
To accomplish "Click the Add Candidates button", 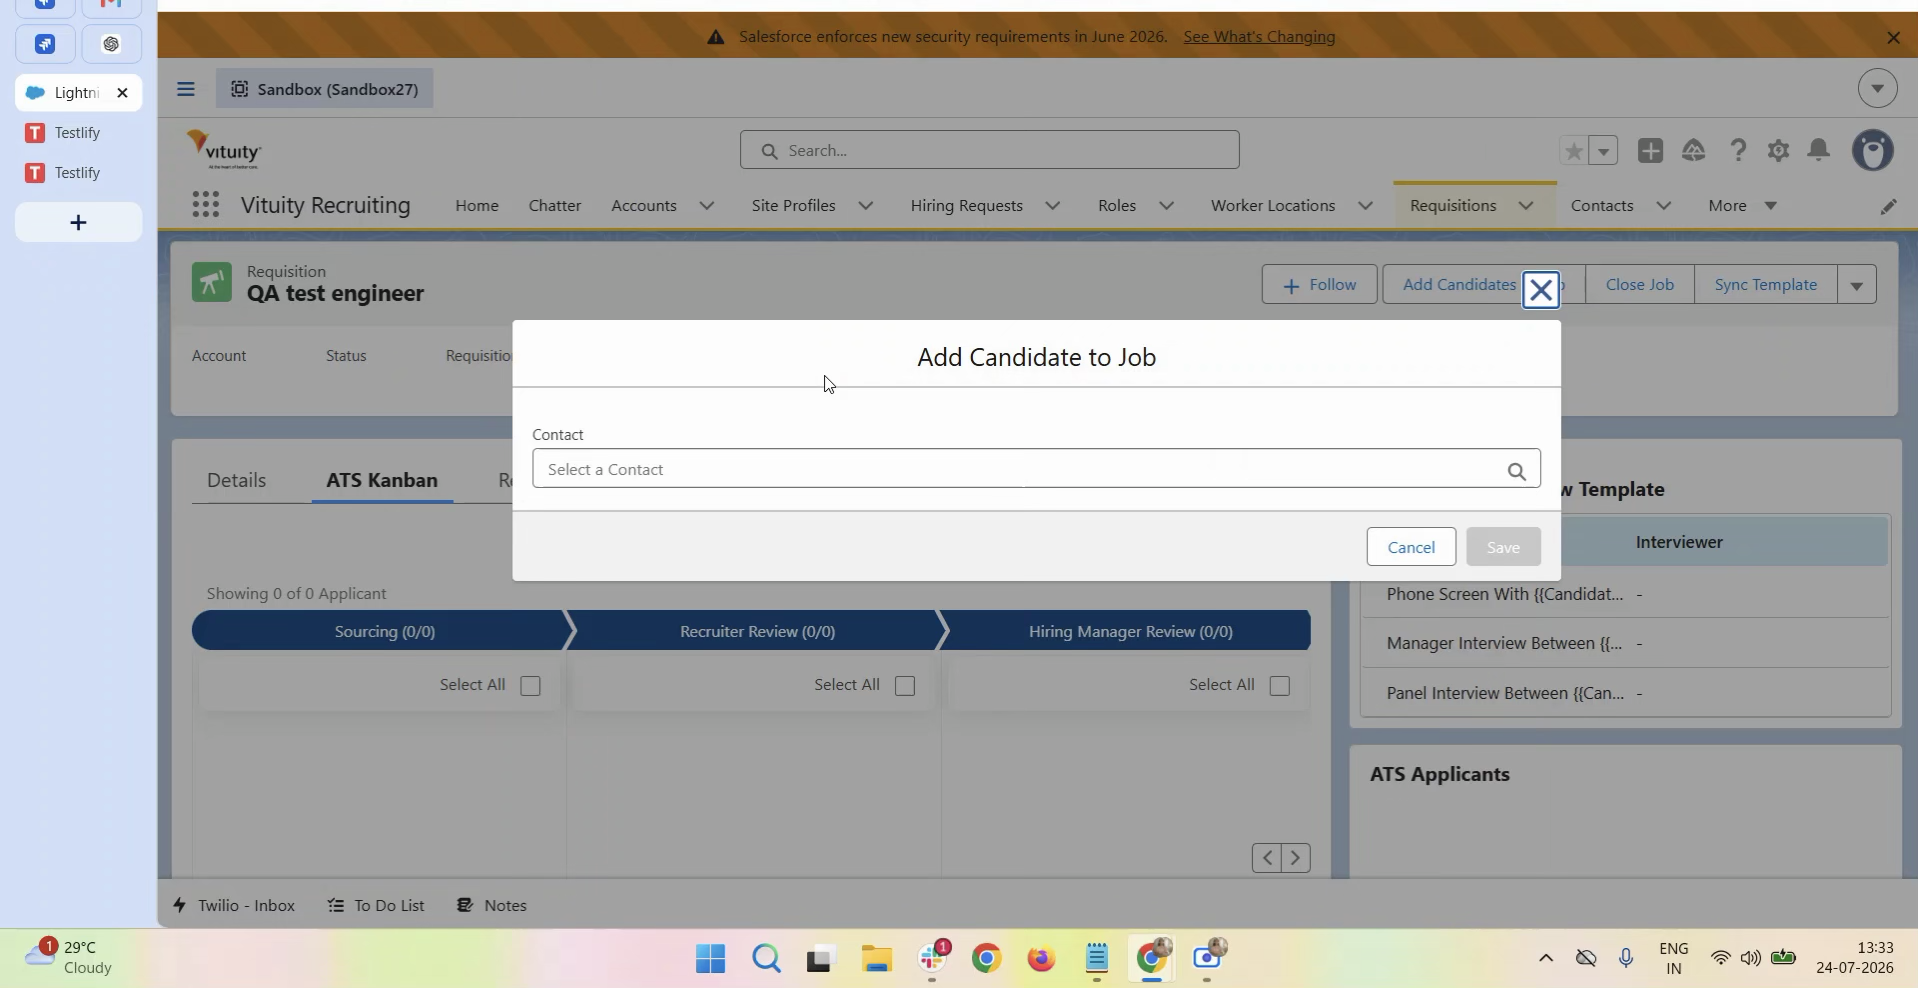I will 1458,285.
